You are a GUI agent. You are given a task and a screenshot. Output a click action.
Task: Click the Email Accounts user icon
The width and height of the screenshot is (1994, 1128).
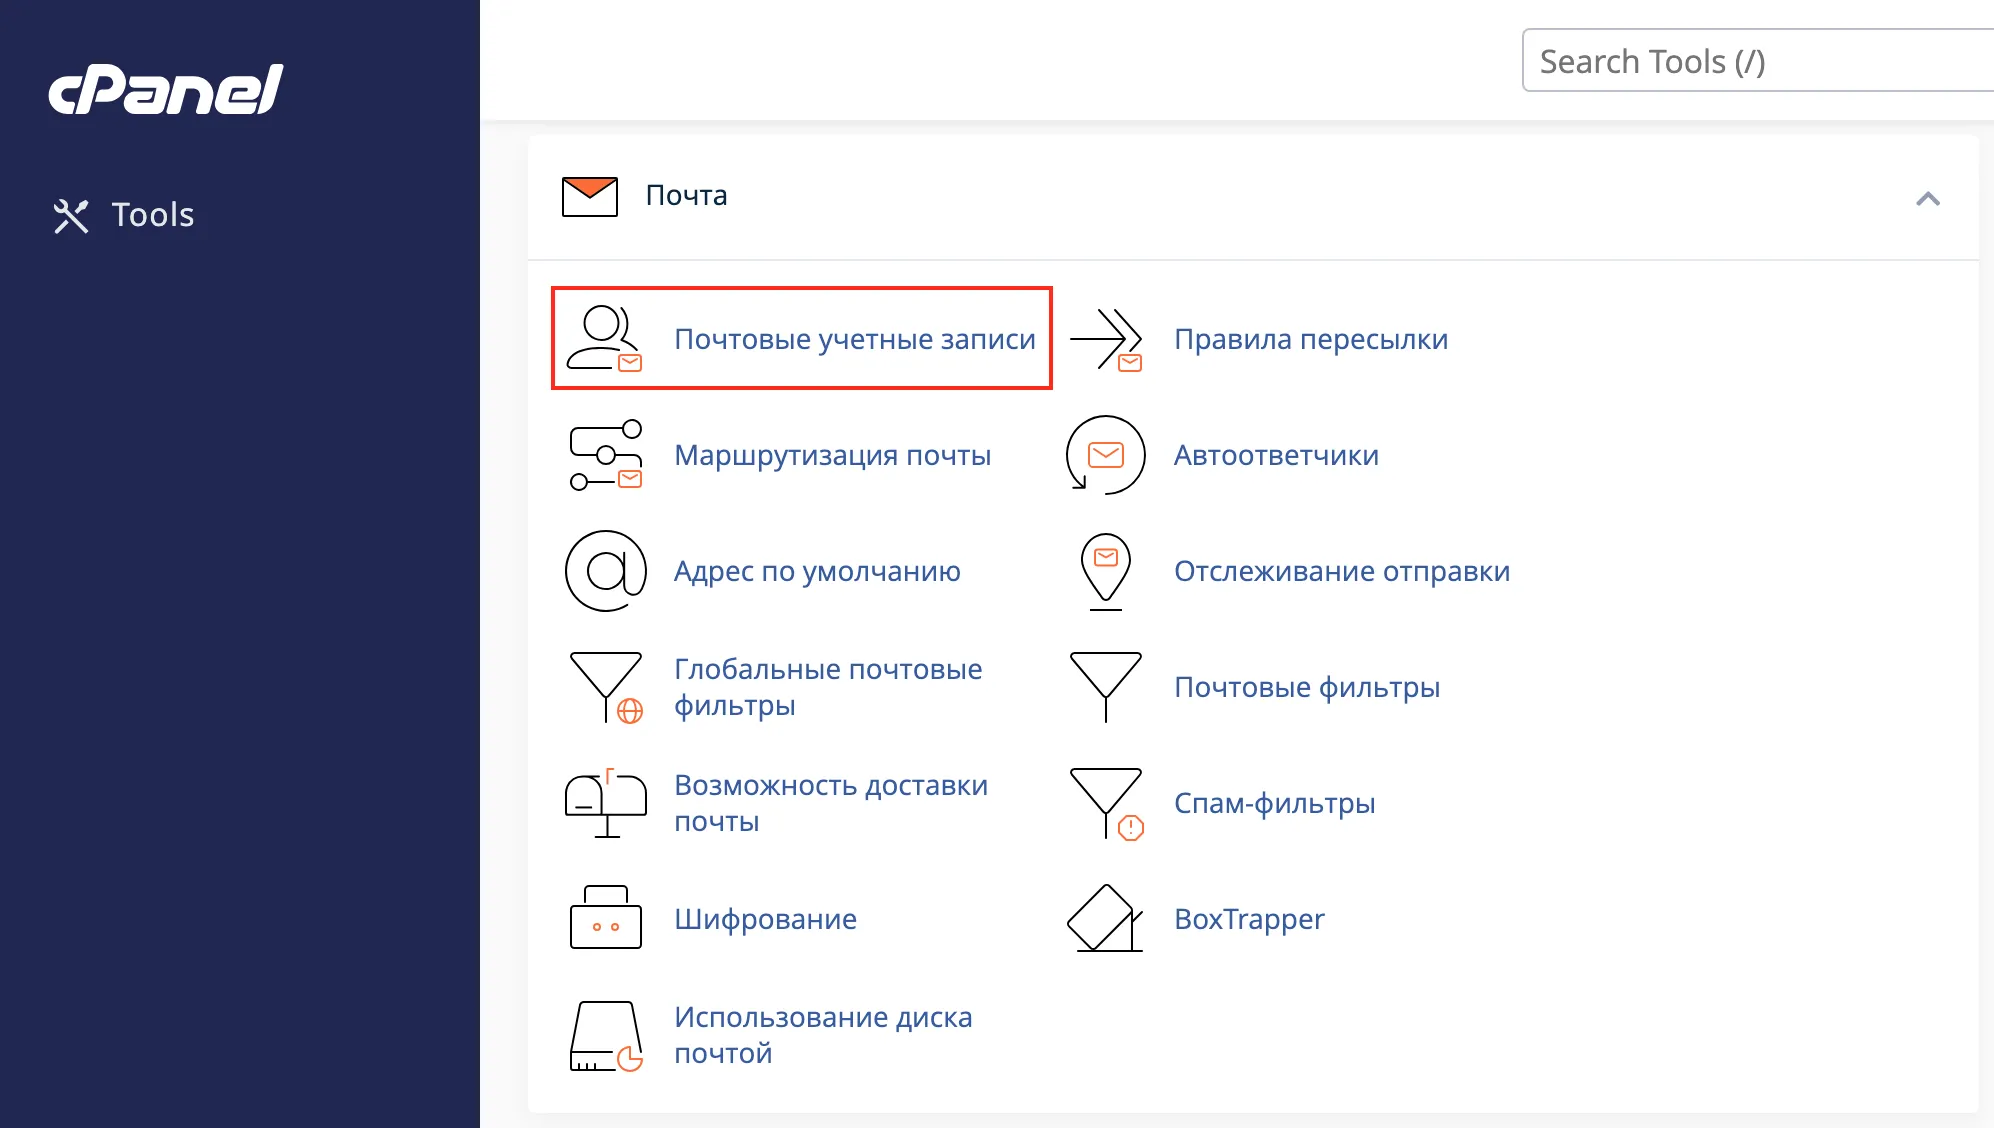point(605,339)
